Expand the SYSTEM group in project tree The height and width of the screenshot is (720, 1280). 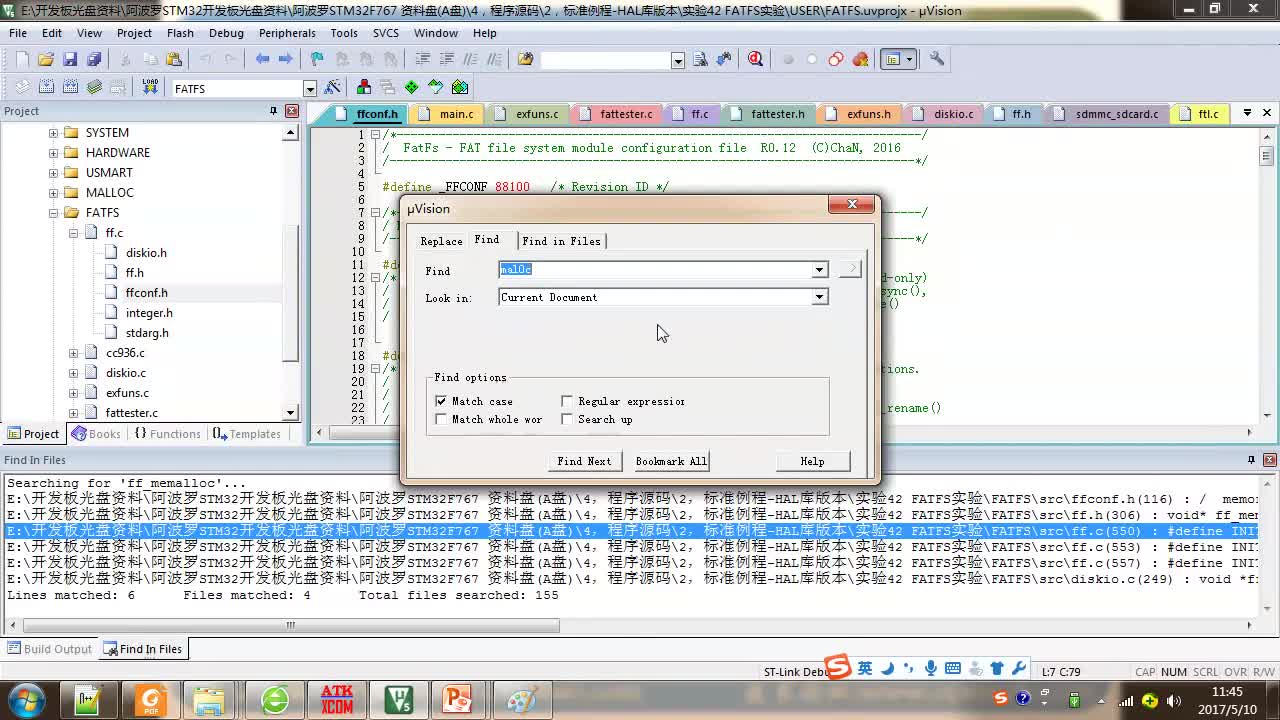[x=53, y=132]
